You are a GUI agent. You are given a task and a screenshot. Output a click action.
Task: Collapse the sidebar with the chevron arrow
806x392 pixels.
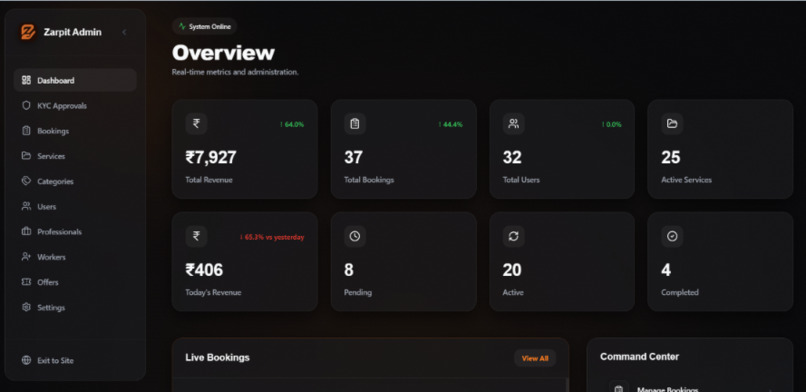point(124,32)
